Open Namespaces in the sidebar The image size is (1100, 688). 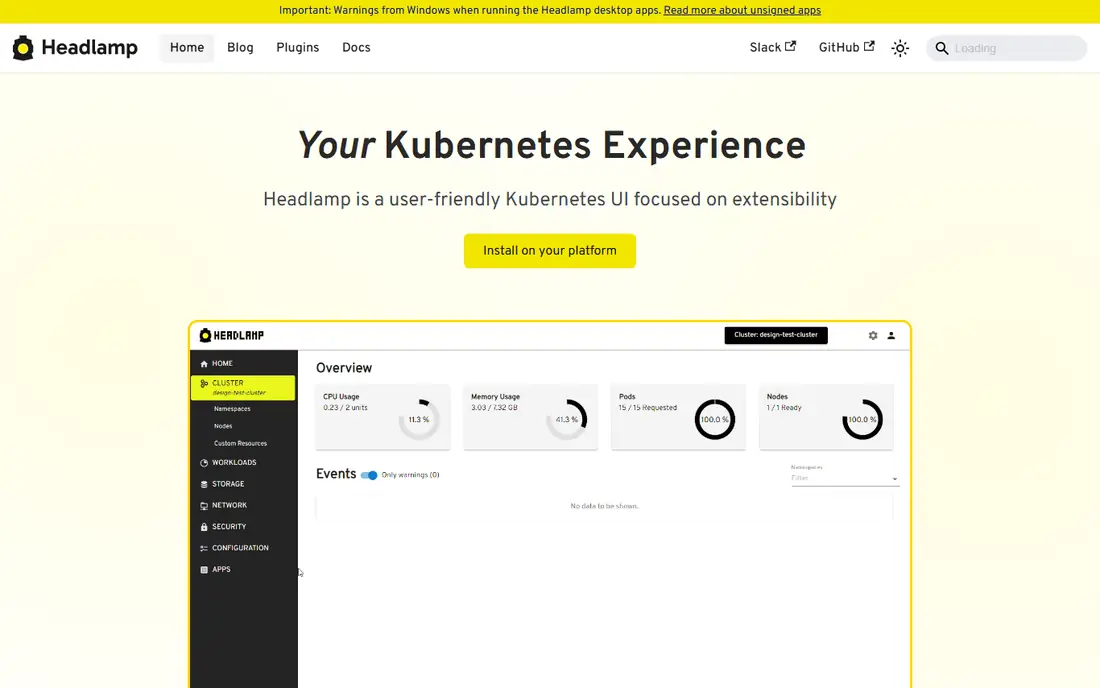pos(232,409)
